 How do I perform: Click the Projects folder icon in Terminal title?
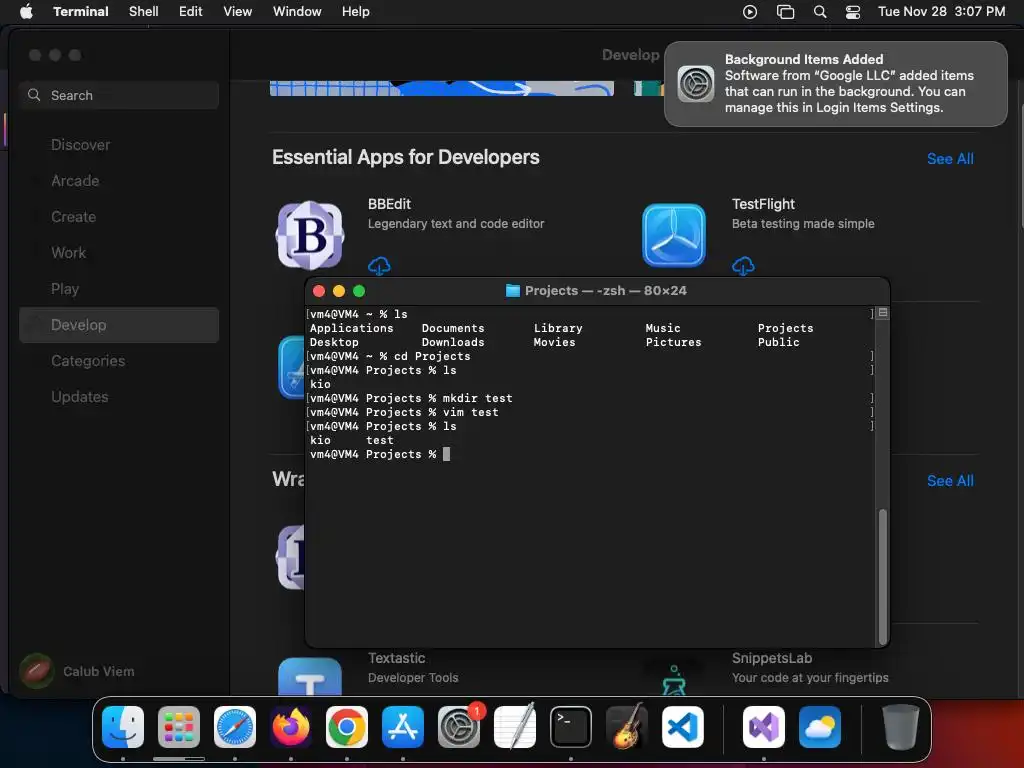click(x=513, y=291)
